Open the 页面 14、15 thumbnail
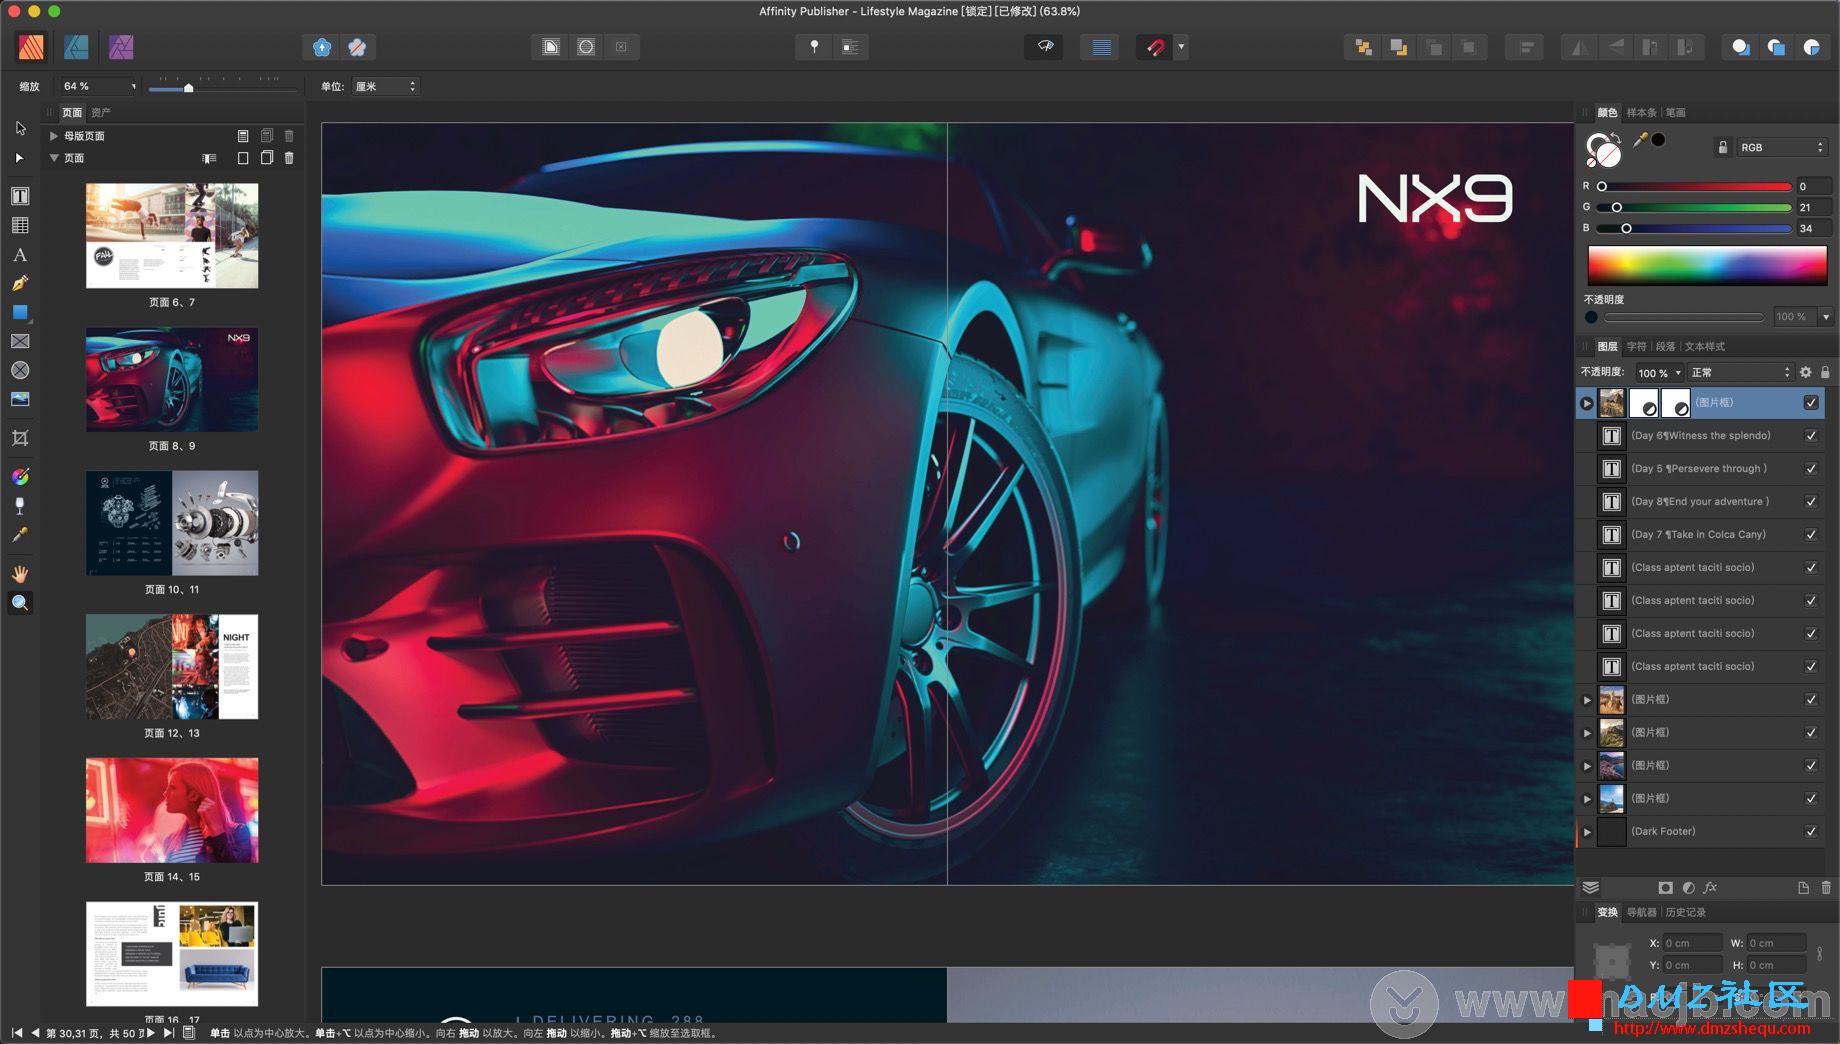 pyautogui.click(x=172, y=810)
